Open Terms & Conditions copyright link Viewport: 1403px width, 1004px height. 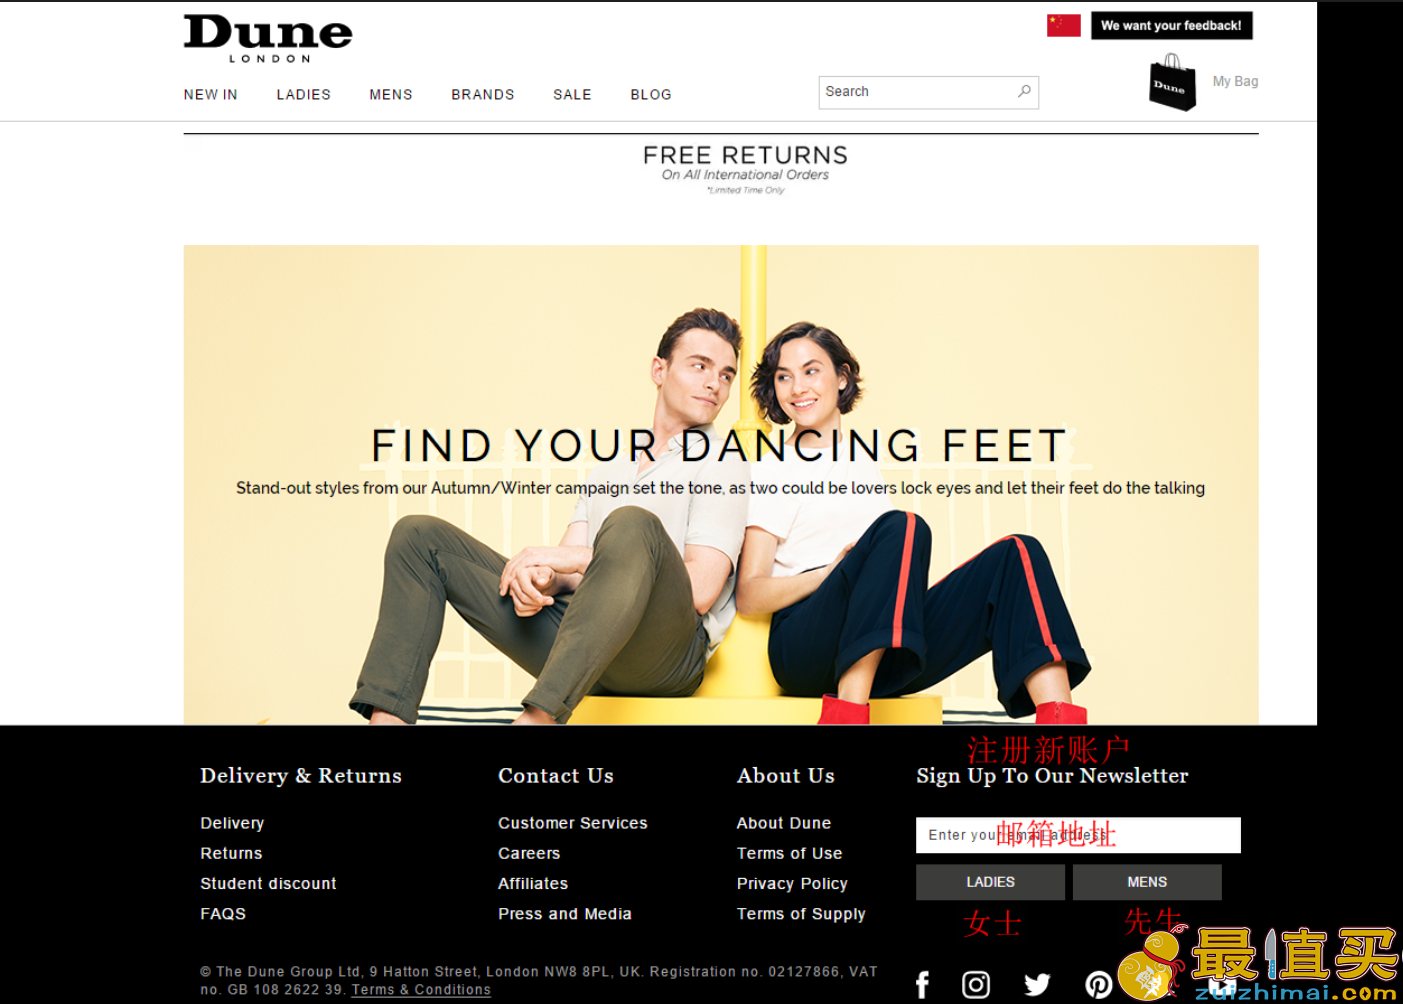click(x=421, y=989)
